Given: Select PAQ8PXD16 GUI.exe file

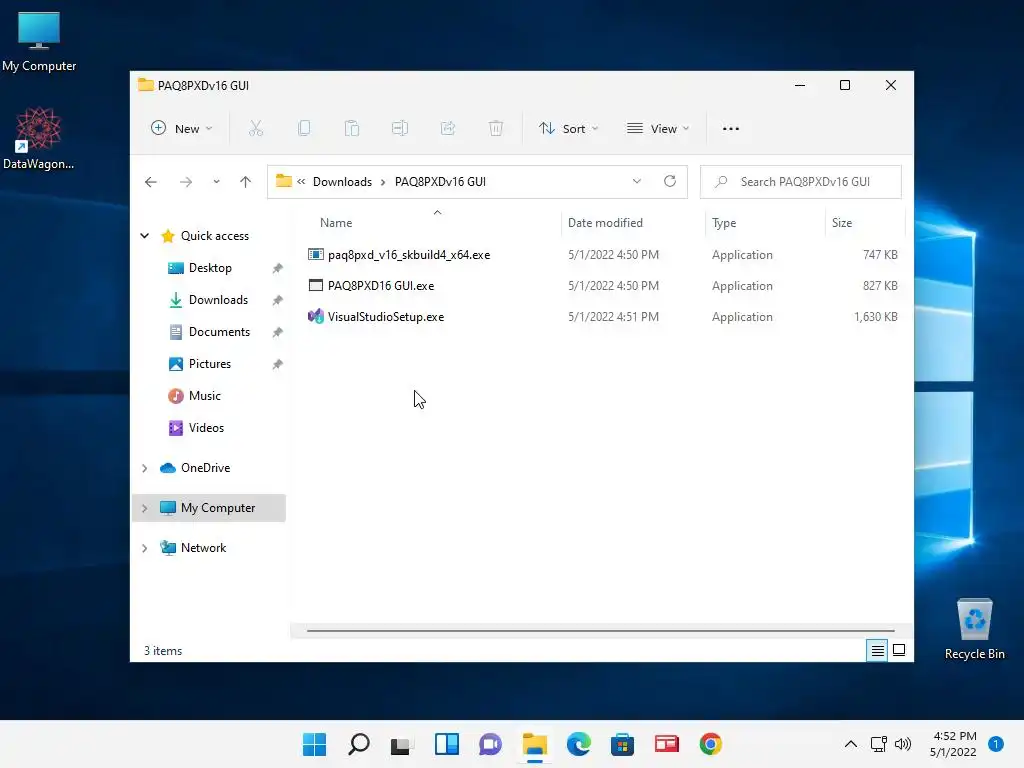Looking at the screenshot, I should pyautogui.click(x=381, y=285).
